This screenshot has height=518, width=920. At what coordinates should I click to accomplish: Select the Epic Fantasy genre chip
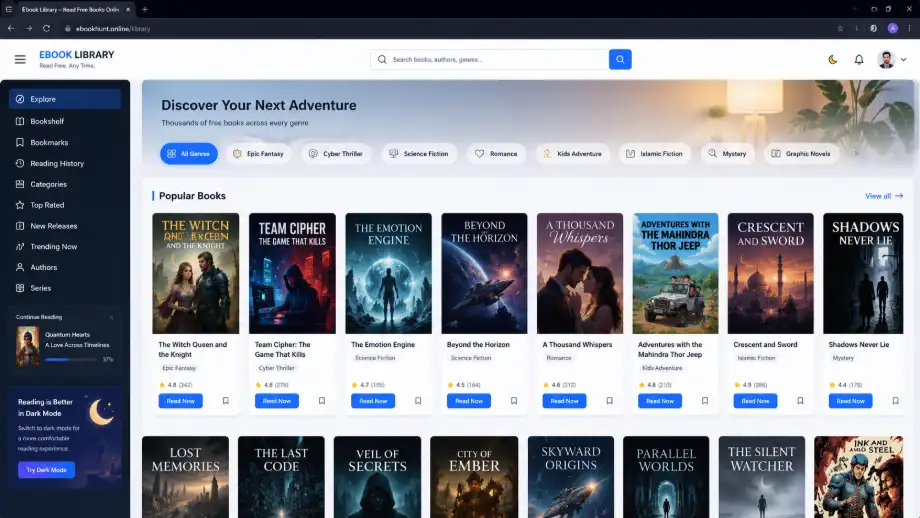coord(258,154)
